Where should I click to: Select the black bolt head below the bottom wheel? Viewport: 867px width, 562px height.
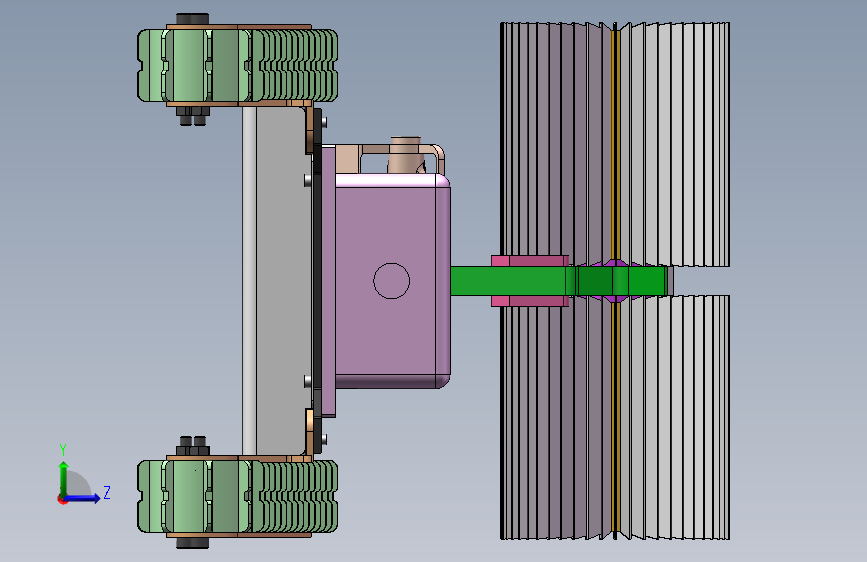(192, 543)
